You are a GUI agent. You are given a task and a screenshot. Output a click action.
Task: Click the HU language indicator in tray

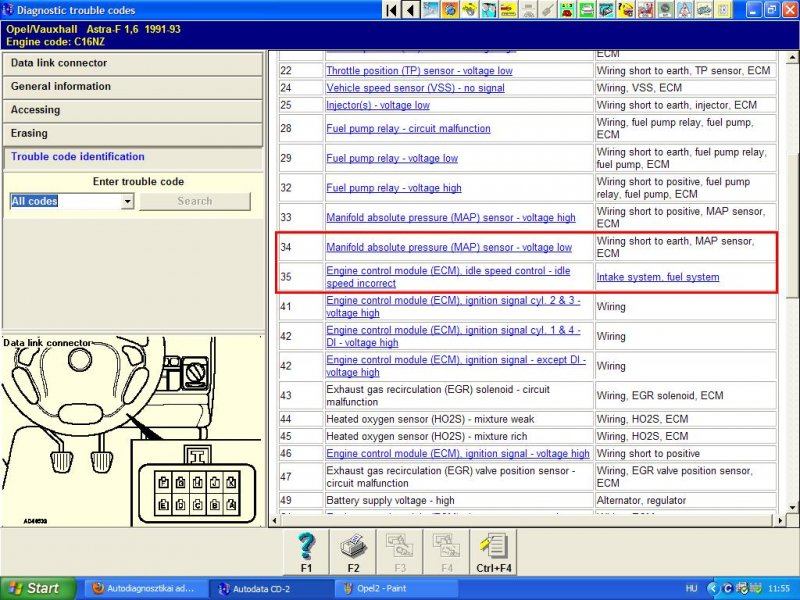691,588
